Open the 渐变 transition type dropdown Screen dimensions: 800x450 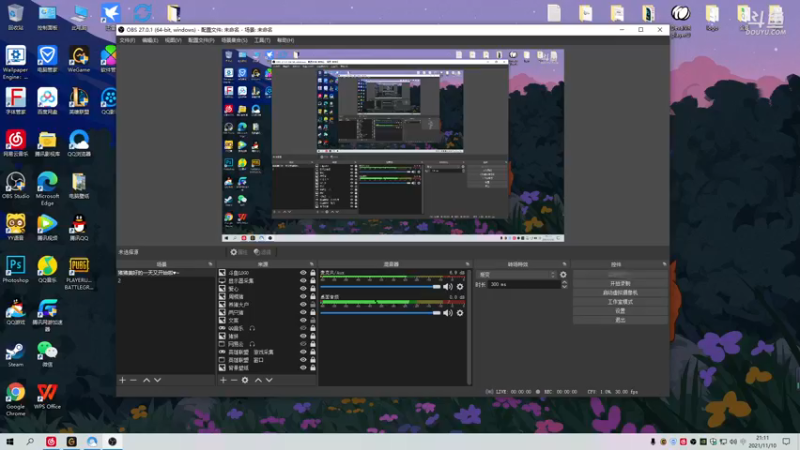point(516,274)
